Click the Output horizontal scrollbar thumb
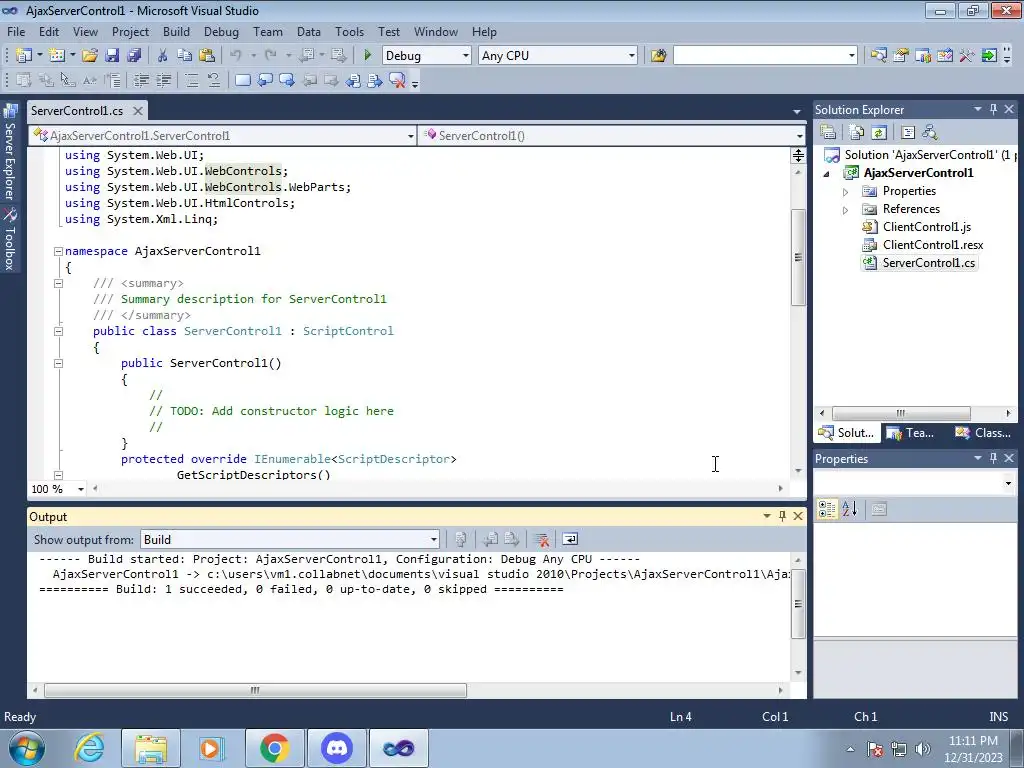1024x768 pixels. pyautogui.click(x=255, y=690)
